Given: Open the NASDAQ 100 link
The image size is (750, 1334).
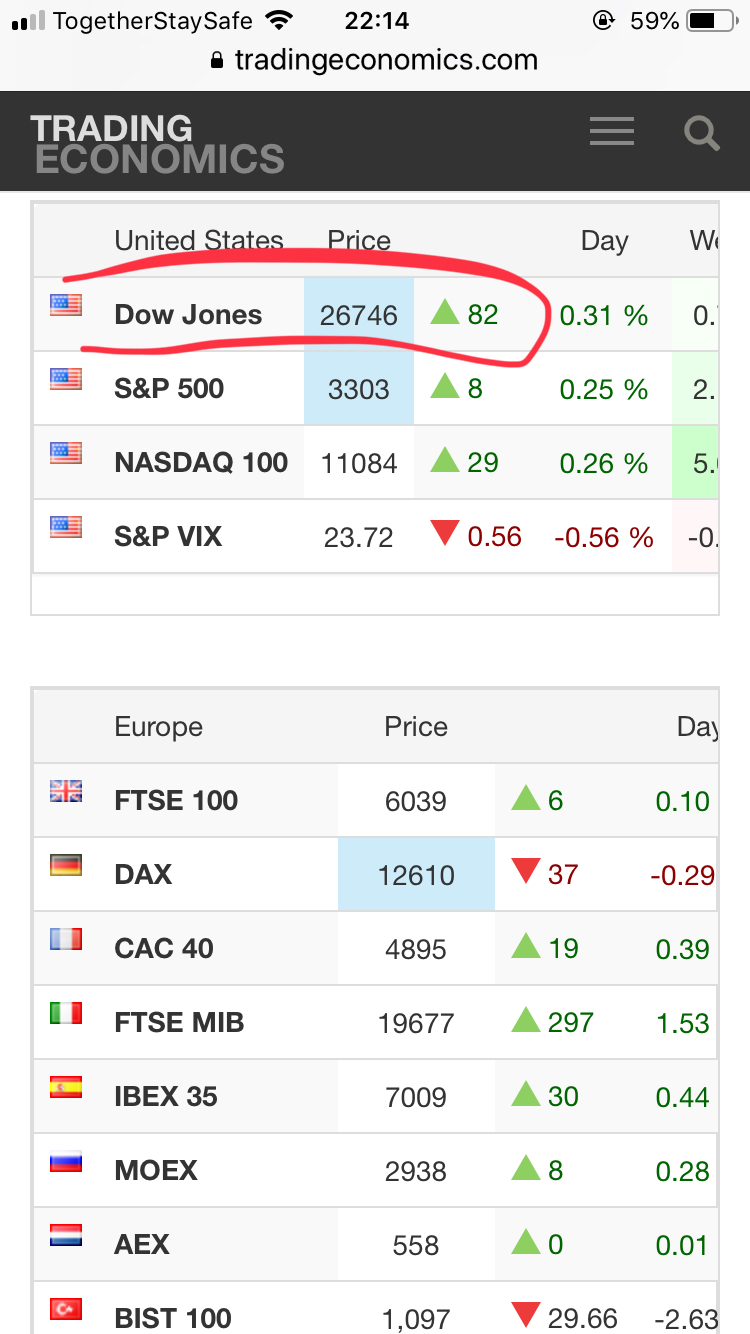Looking at the screenshot, I should pos(201,463).
